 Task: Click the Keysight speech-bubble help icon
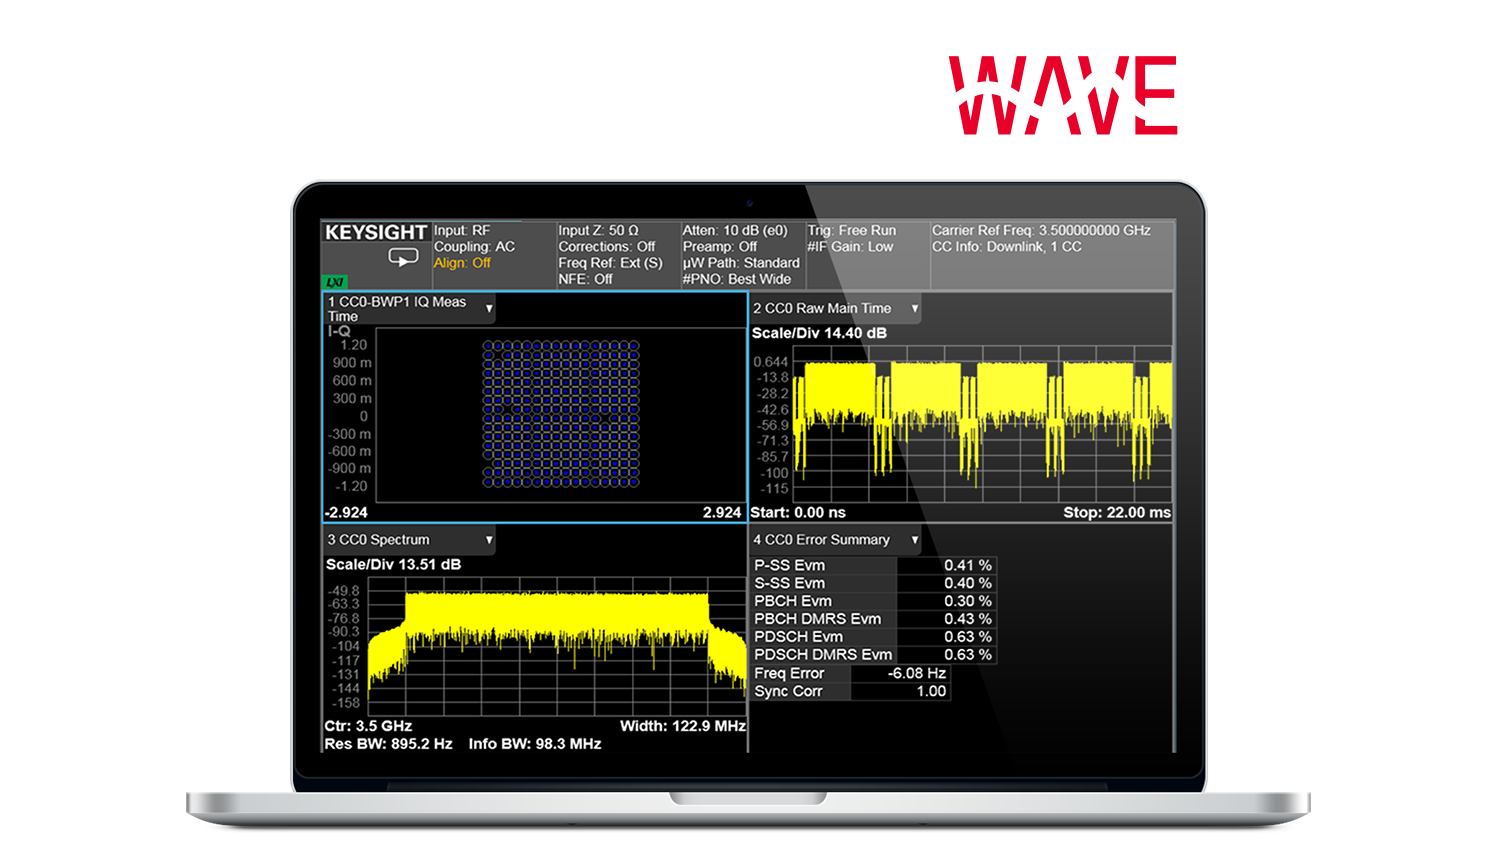[403, 258]
